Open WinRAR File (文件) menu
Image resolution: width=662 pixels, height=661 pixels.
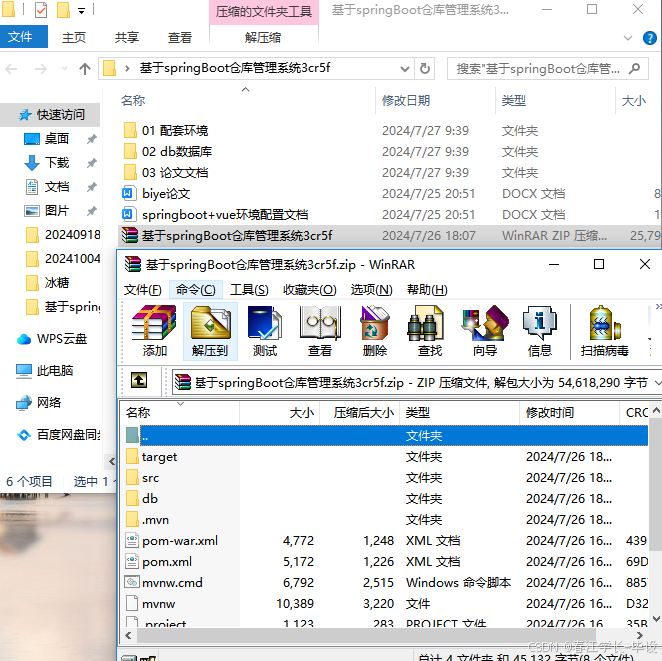[142, 290]
